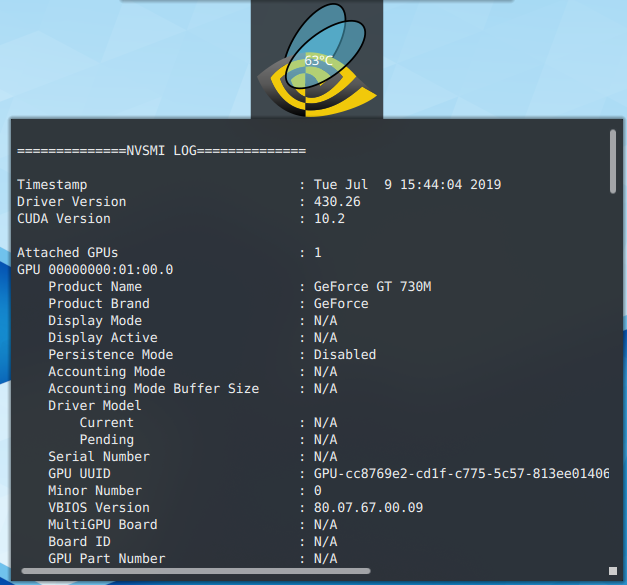Click the Product Brand row
The width and height of the screenshot is (627, 585).
(99, 304)
